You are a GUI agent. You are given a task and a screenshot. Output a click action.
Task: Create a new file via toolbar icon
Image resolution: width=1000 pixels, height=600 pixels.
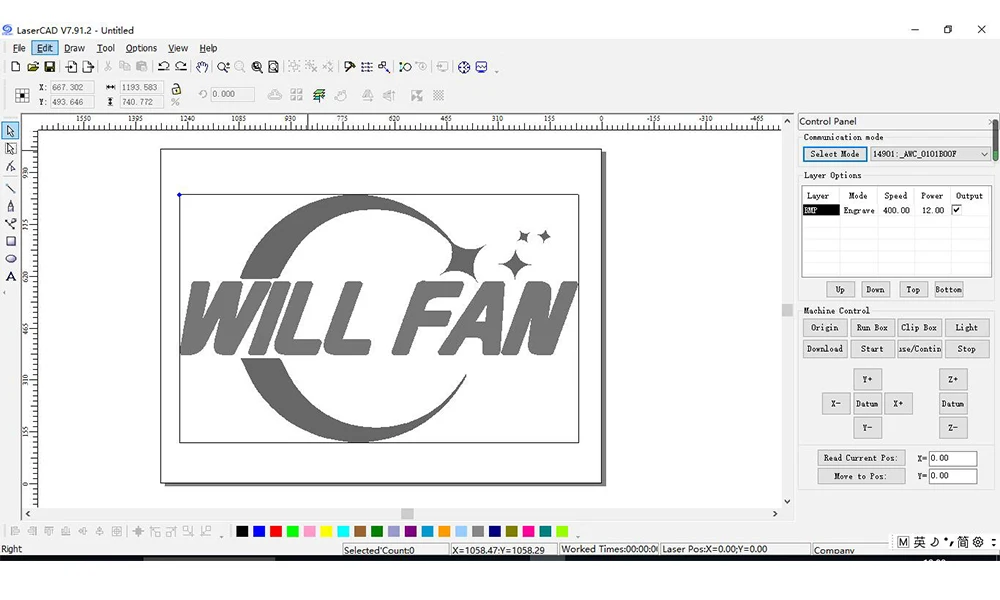pos(16,66)
